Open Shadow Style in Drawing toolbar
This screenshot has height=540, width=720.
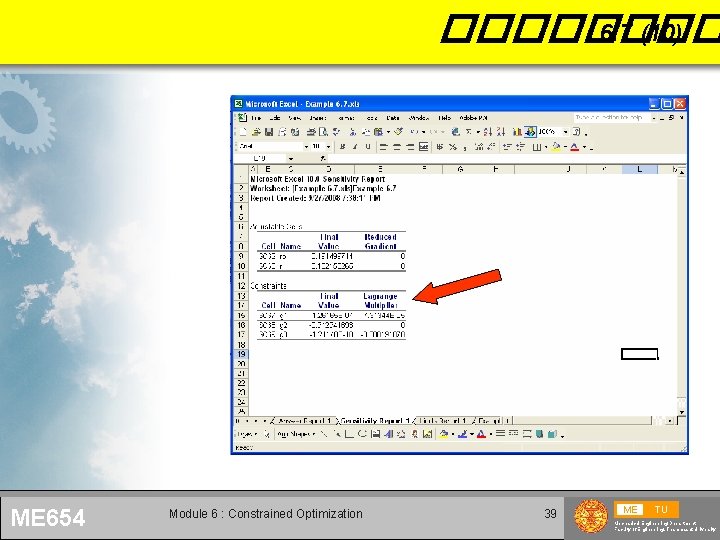[540, 433]
